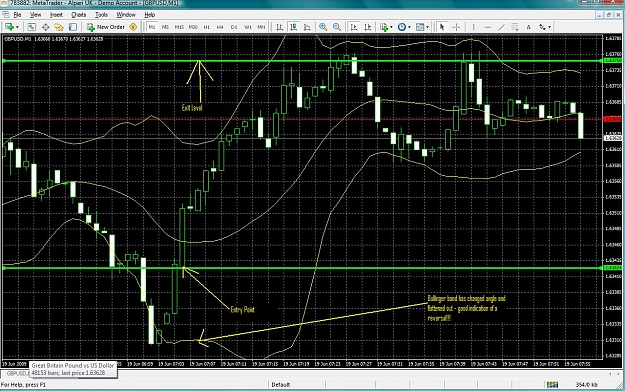Image resolution: width=625 pixels, height=391 pixels.
Task: Click the chart tabs scroll-right arrow
Action: [618, 373]
